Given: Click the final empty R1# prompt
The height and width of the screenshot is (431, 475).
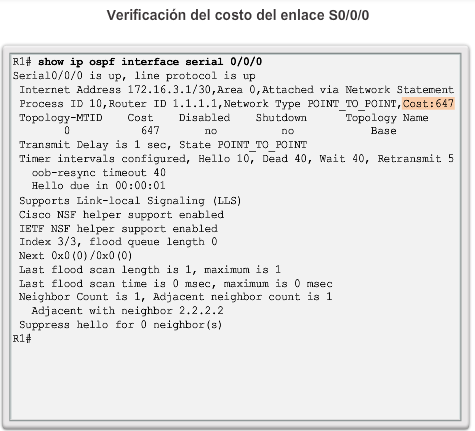Looking at the screenshot, I should tap(22, 339).
